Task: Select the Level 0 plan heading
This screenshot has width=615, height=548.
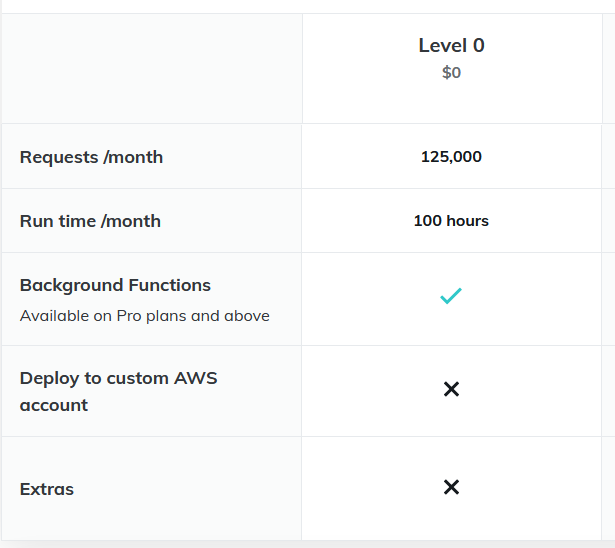Action: 451,45
